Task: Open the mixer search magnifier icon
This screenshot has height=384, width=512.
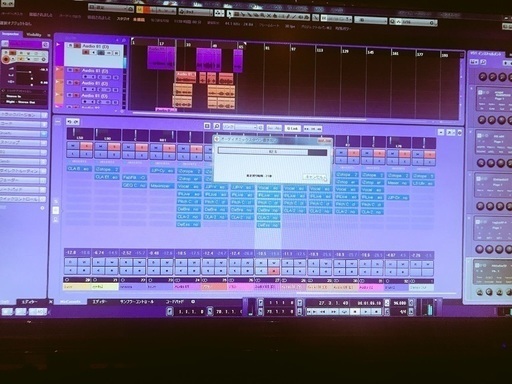Action: pos(217,126)
